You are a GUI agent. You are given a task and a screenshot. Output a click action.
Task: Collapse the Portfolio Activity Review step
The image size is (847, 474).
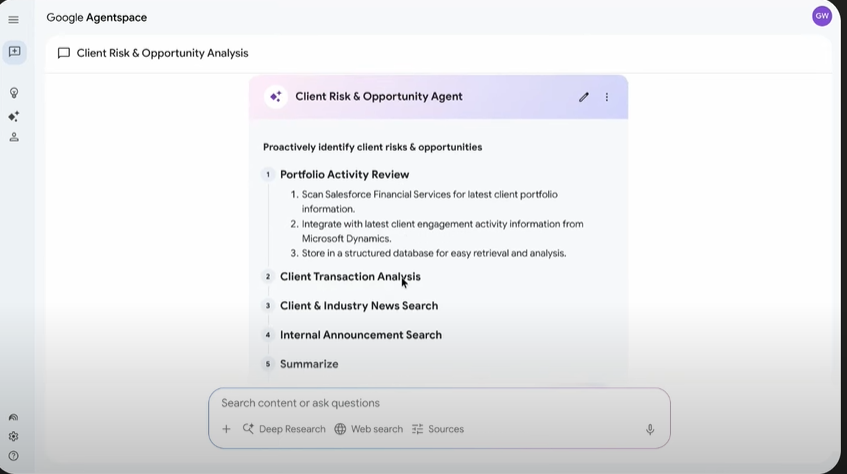[x=345, y=175]
